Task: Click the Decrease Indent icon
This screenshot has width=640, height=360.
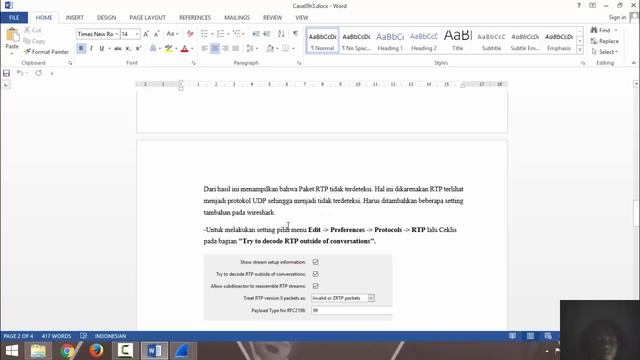Action: 256,34
